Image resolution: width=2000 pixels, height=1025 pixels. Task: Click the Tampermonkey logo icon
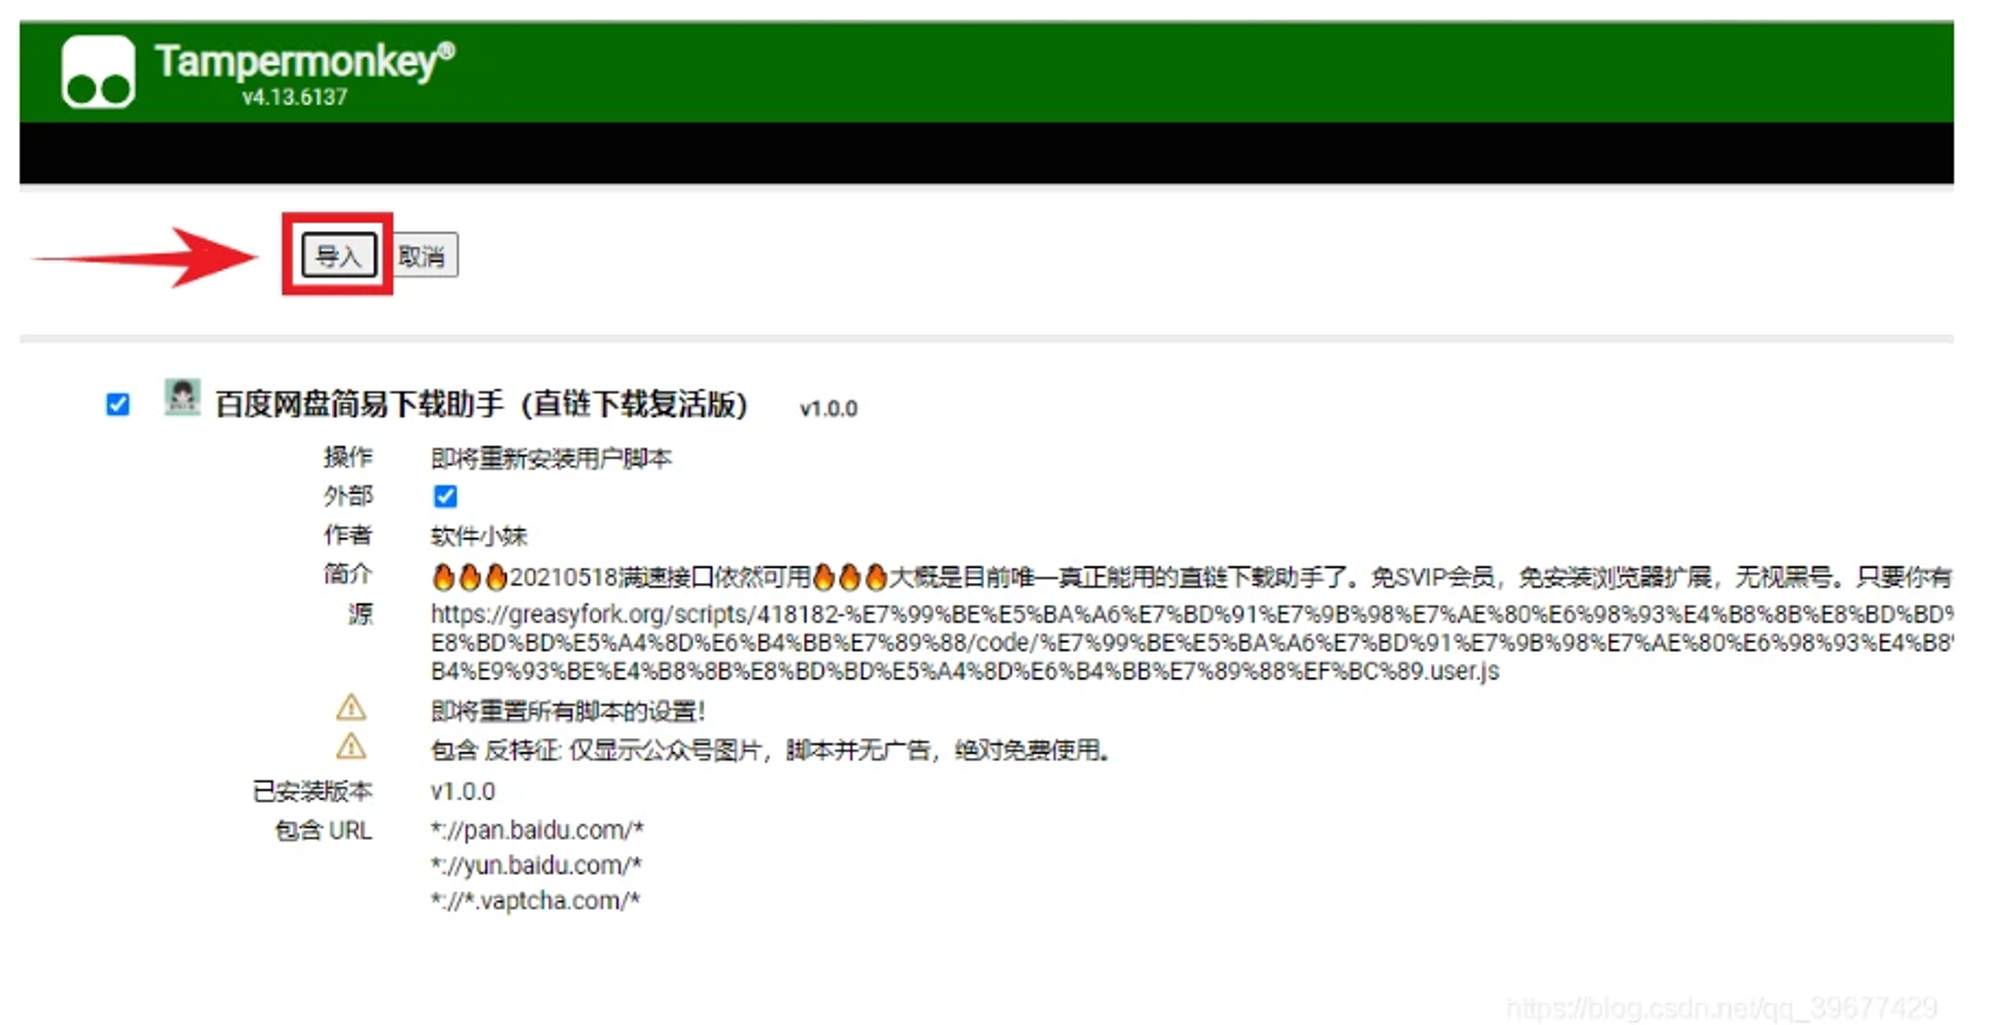[x=98, y=71]
